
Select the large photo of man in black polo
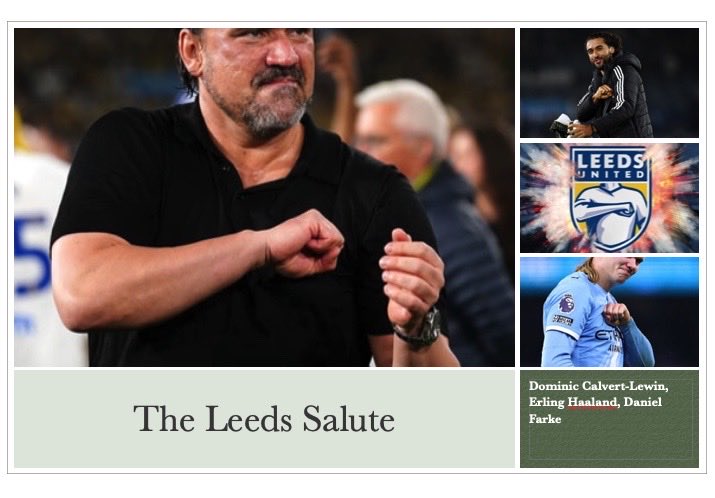click(264, 197)
